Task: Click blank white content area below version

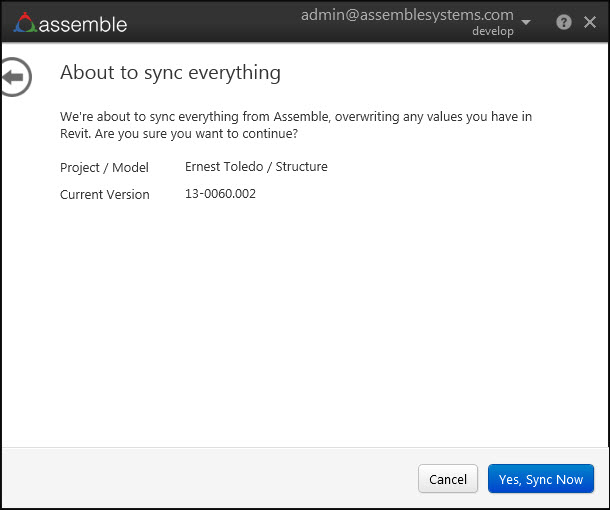Action: click(300, 320)
